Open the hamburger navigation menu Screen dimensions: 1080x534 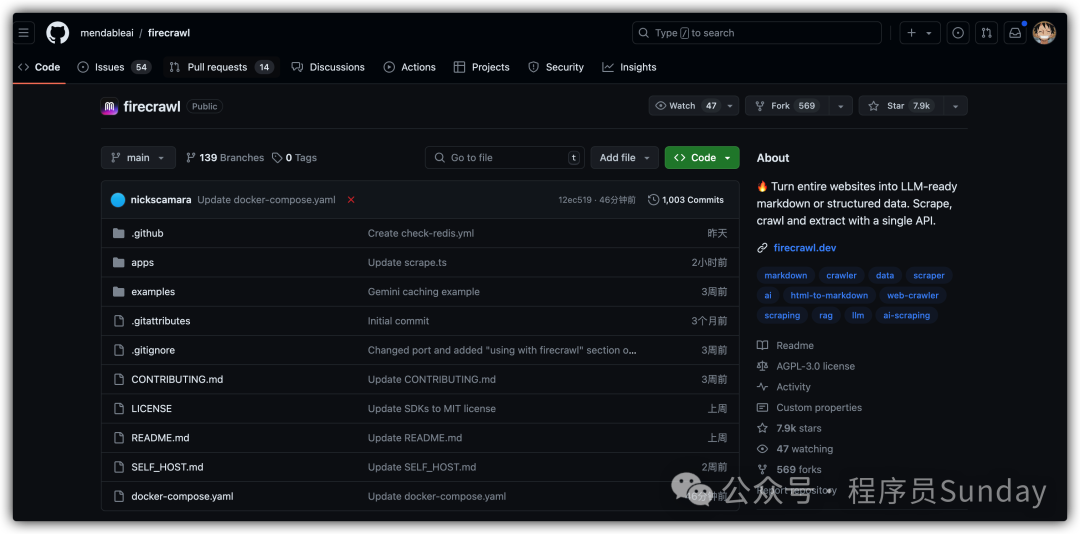tap(24, 33)
